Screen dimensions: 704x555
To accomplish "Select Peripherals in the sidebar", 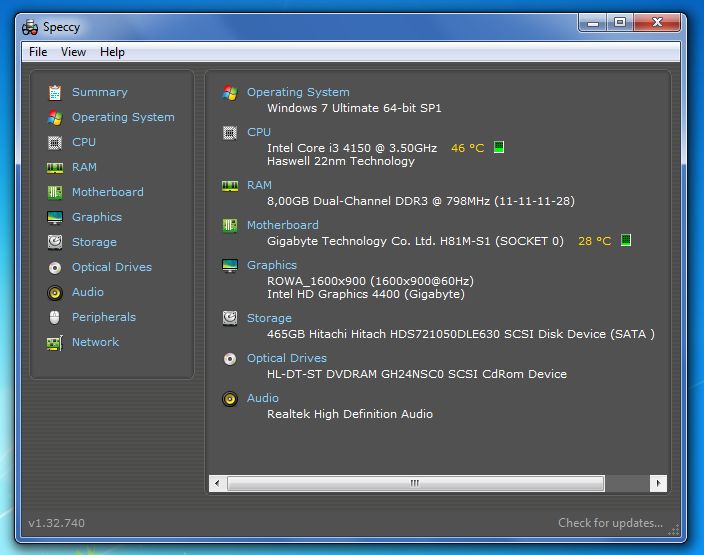I will click(104, 317).
